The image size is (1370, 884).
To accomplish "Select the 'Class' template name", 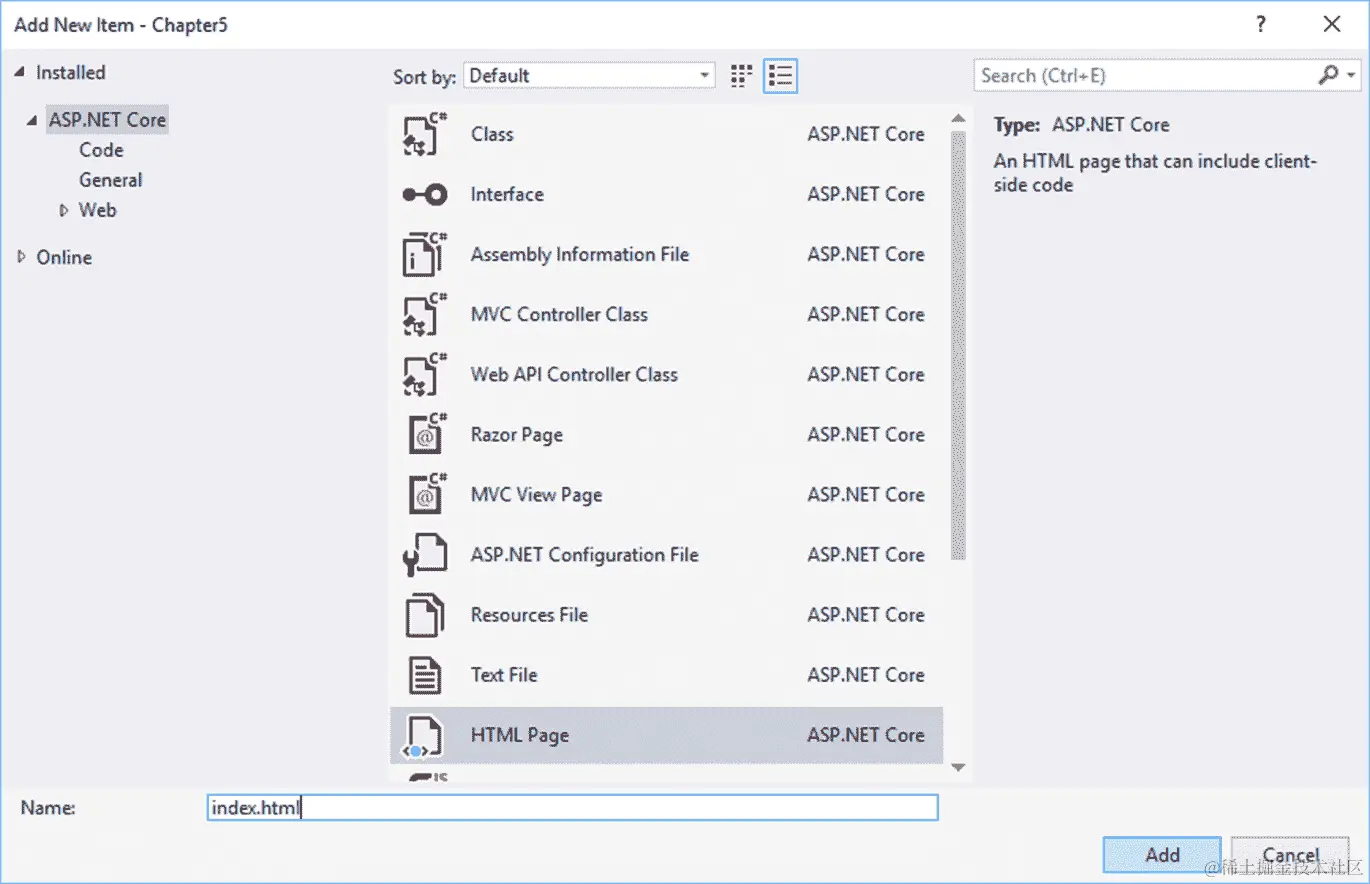I will click(492, 134).
